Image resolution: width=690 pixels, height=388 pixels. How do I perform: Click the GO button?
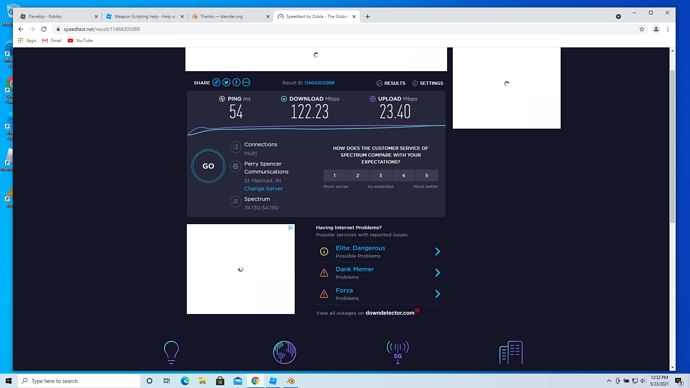(x=208, y=166)
